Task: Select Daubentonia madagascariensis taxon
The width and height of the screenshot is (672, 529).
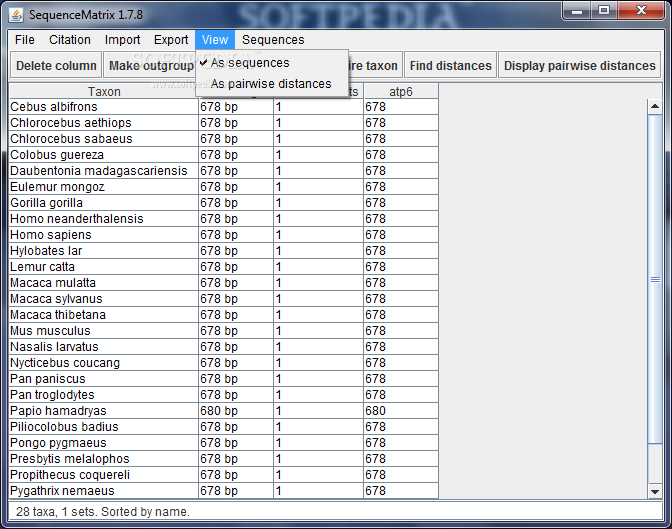Action: [x=103, y=171]
